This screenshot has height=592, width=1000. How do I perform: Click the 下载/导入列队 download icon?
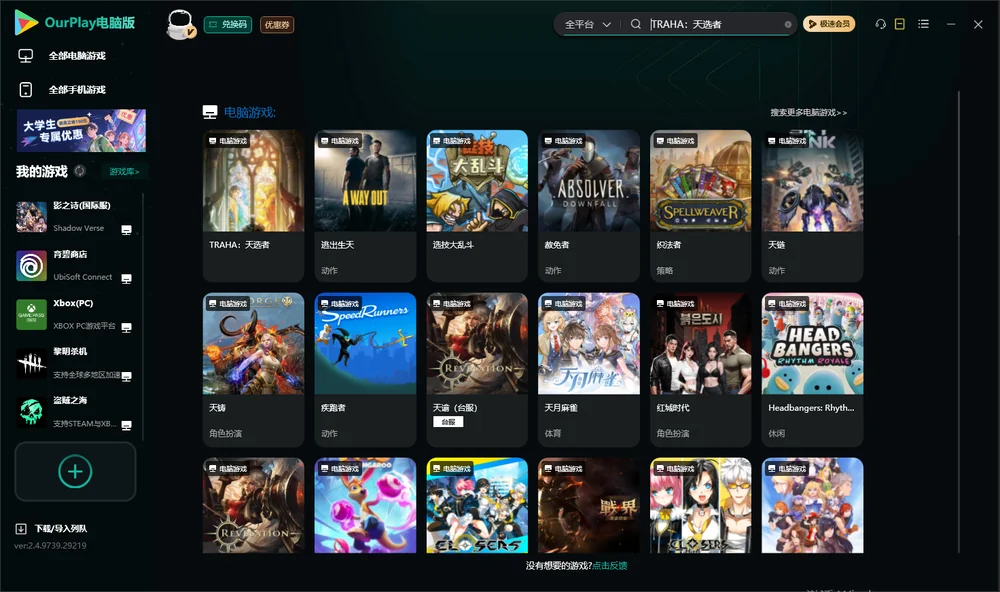coord(21,528)
